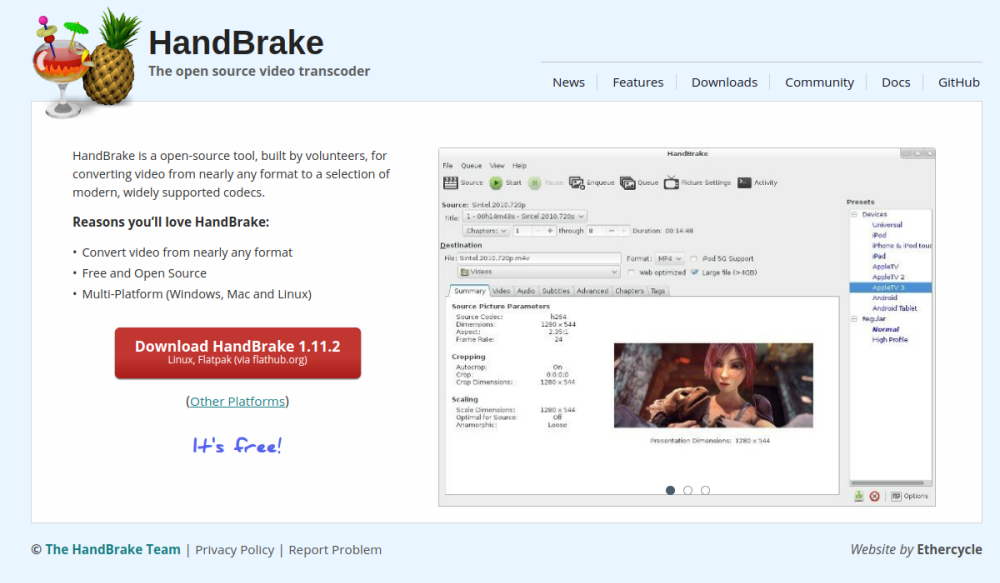Switch to the Summary tab
The height and width of the screenshot is (583, 1000).
469,291
